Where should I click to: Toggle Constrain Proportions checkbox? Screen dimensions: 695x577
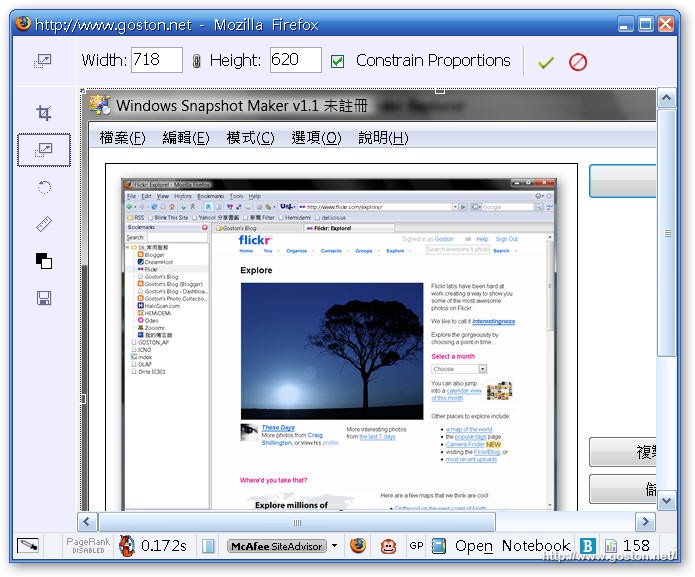coord(337,61)
